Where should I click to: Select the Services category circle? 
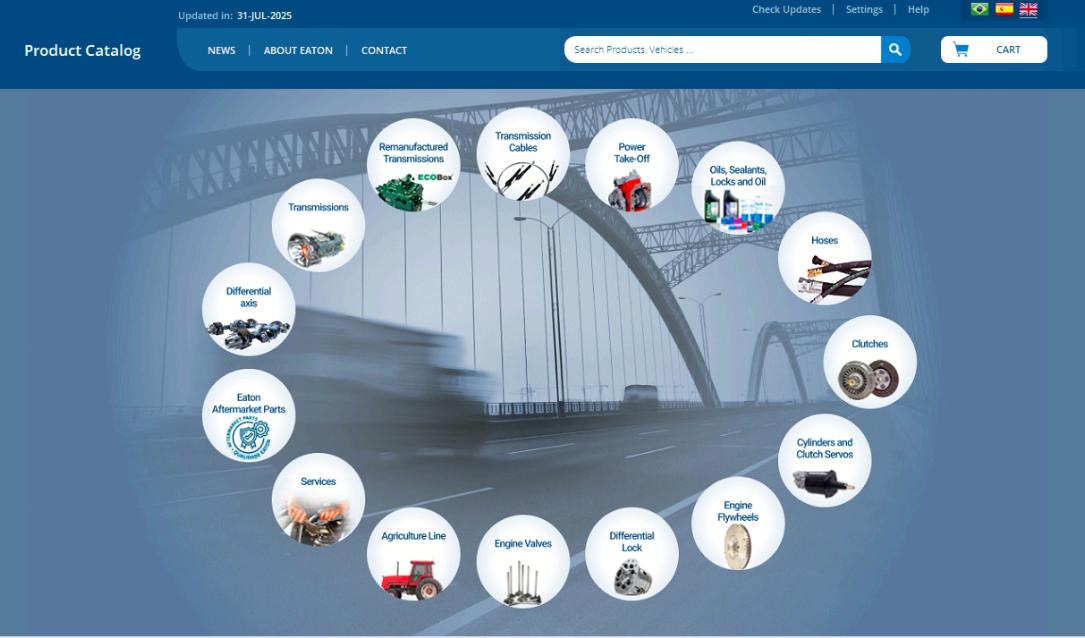click(318, 499)
